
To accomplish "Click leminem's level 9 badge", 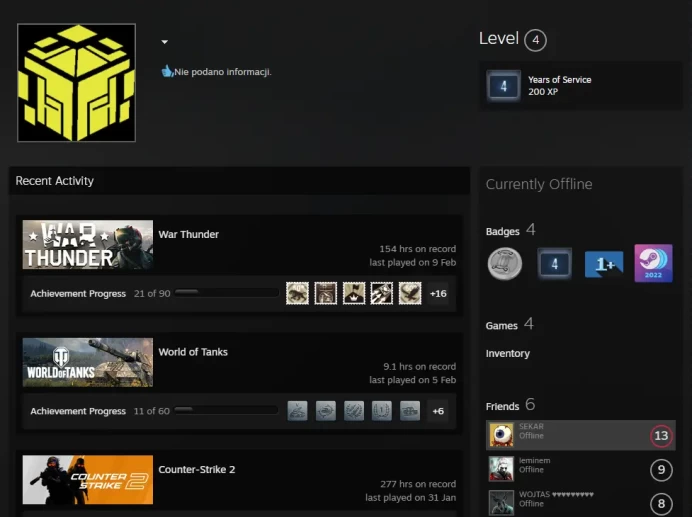I will [x=661, y=470].
